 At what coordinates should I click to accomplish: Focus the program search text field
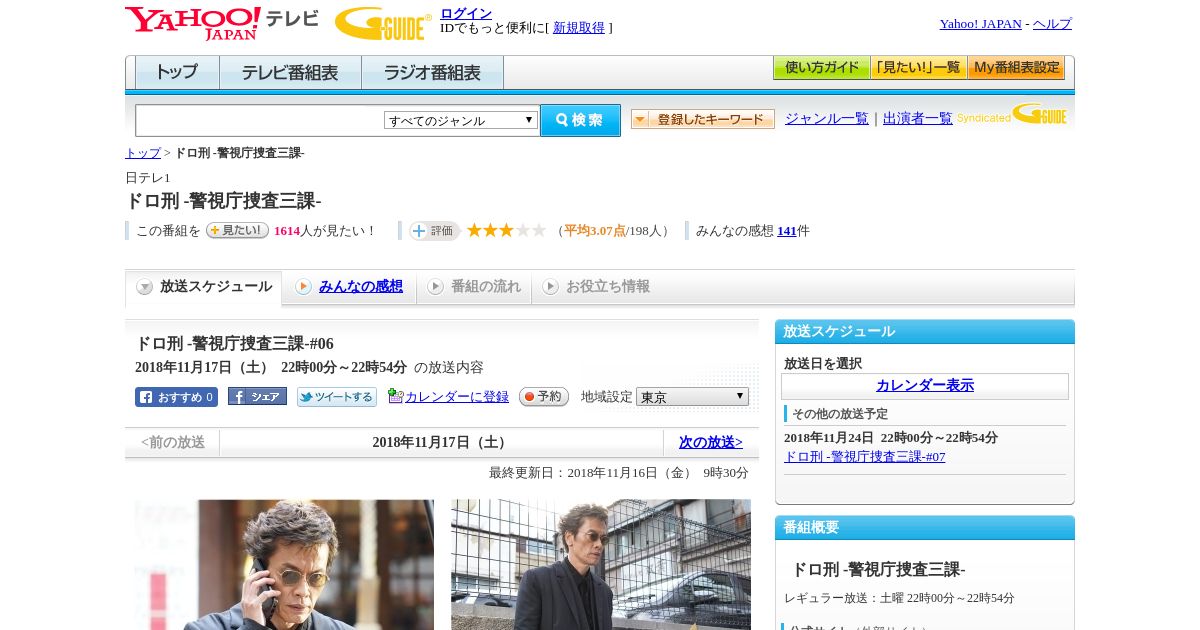coord(260,120)
